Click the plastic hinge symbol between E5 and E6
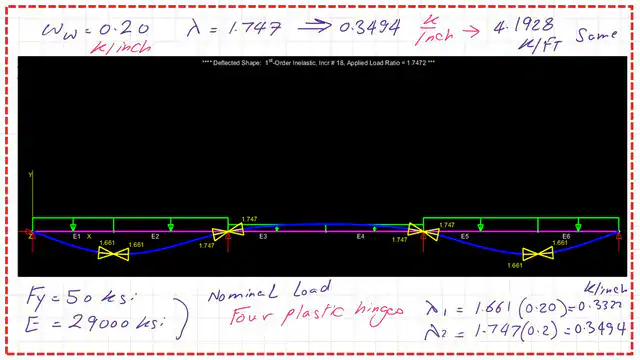This screenshot has height=360, width=640. point(538,254)
